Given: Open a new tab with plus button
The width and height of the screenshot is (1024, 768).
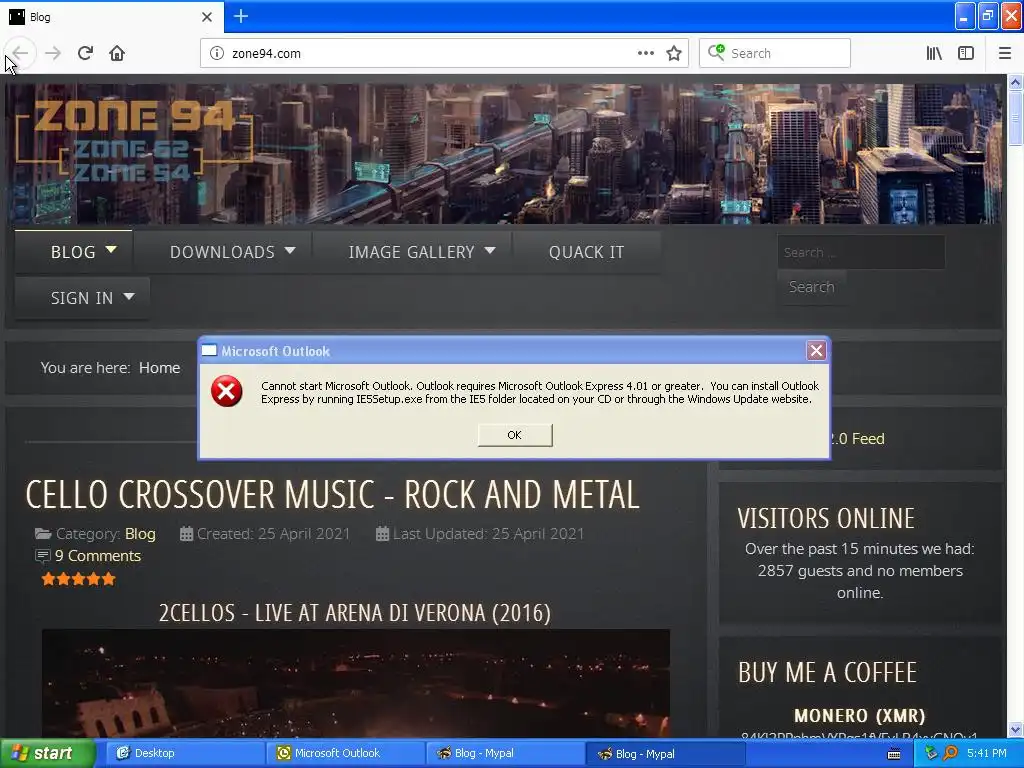Looking at the screenshot, I should point(241,16).
